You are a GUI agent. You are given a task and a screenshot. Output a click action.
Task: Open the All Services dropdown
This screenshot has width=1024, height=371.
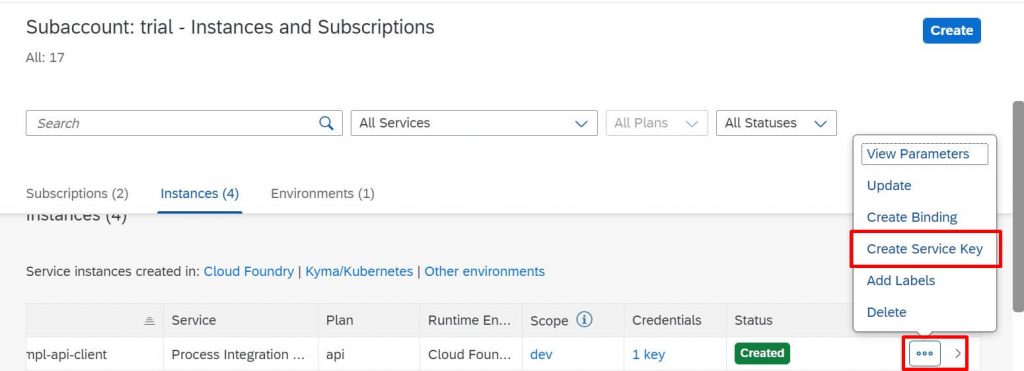tap(474, 123)
